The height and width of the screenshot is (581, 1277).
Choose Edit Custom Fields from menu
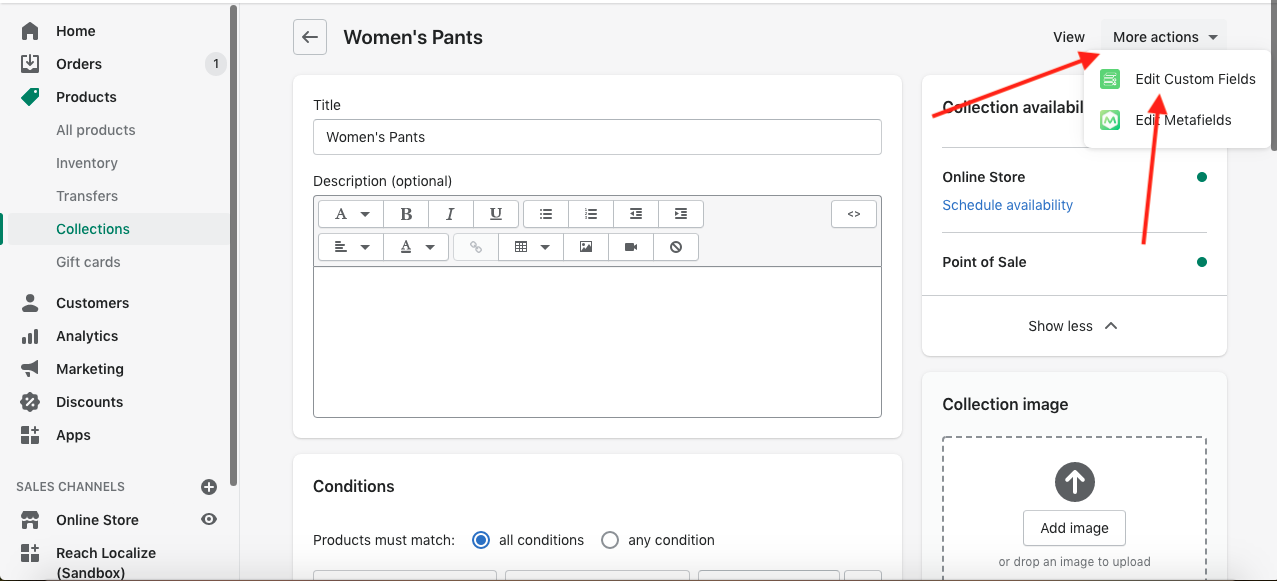click(x=1177, y=79)
